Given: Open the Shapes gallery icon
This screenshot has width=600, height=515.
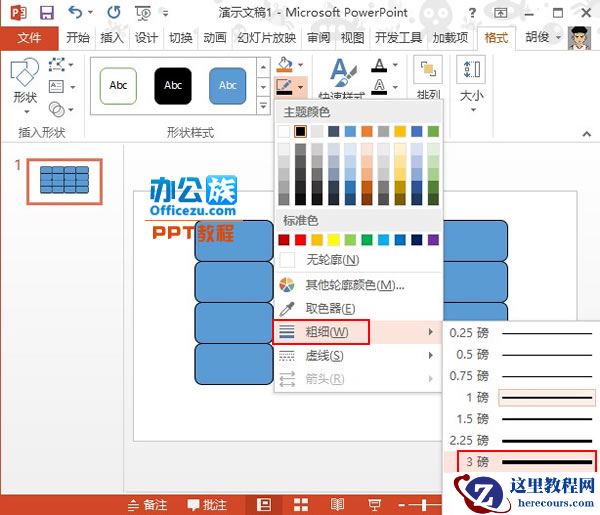Looking at the screenshot, I should tap(25, 72).
